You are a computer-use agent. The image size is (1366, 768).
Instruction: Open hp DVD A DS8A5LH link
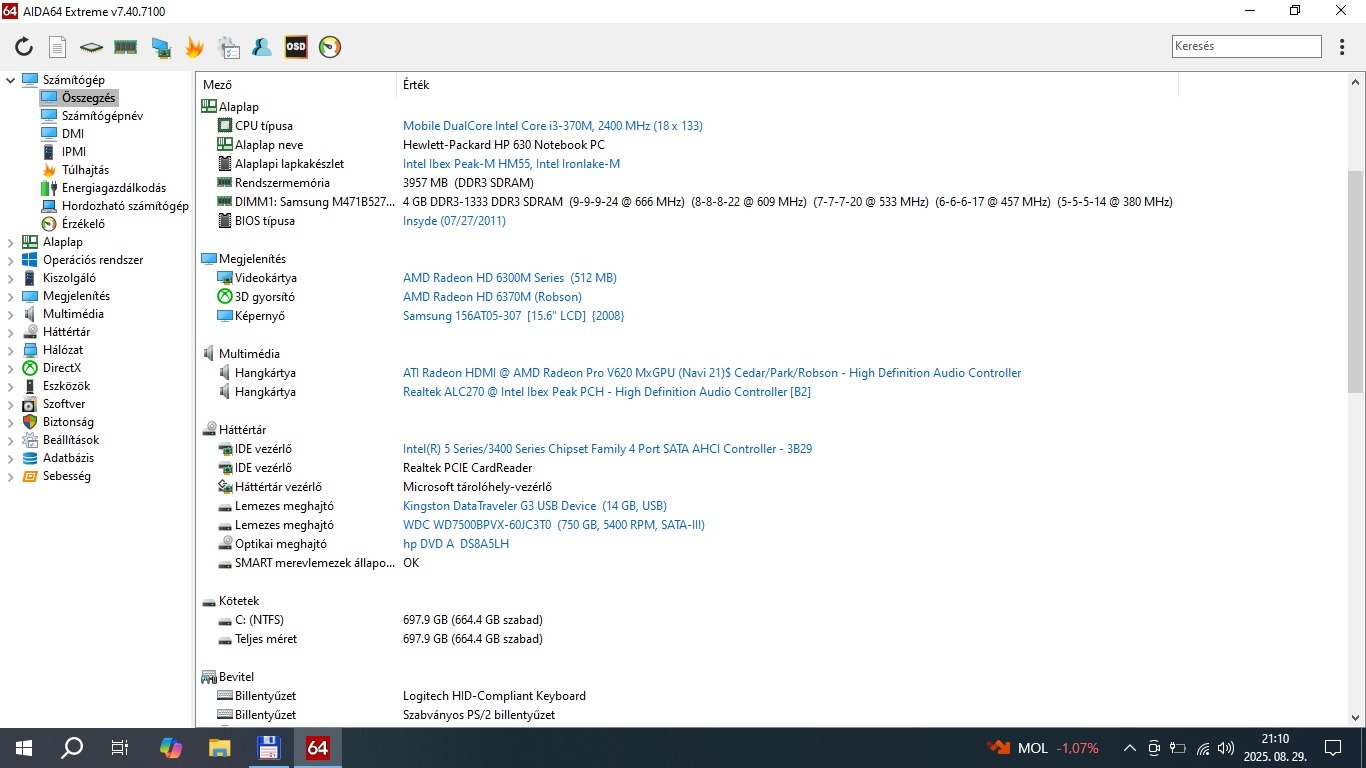click(x=456, y=544)
